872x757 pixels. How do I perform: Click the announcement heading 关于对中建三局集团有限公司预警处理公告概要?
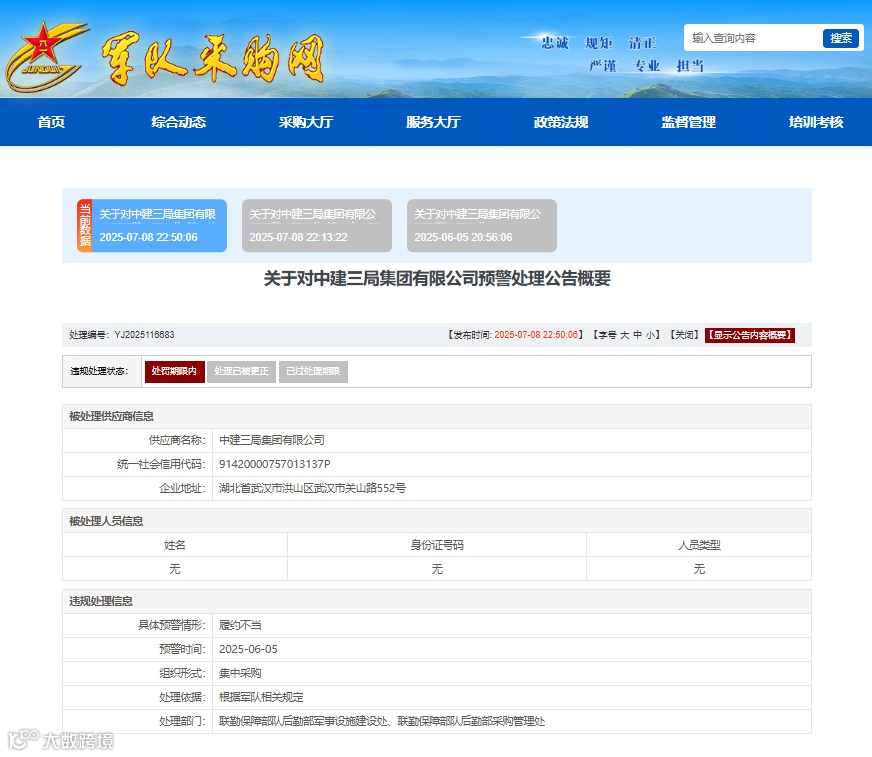[x=437, y=278]
